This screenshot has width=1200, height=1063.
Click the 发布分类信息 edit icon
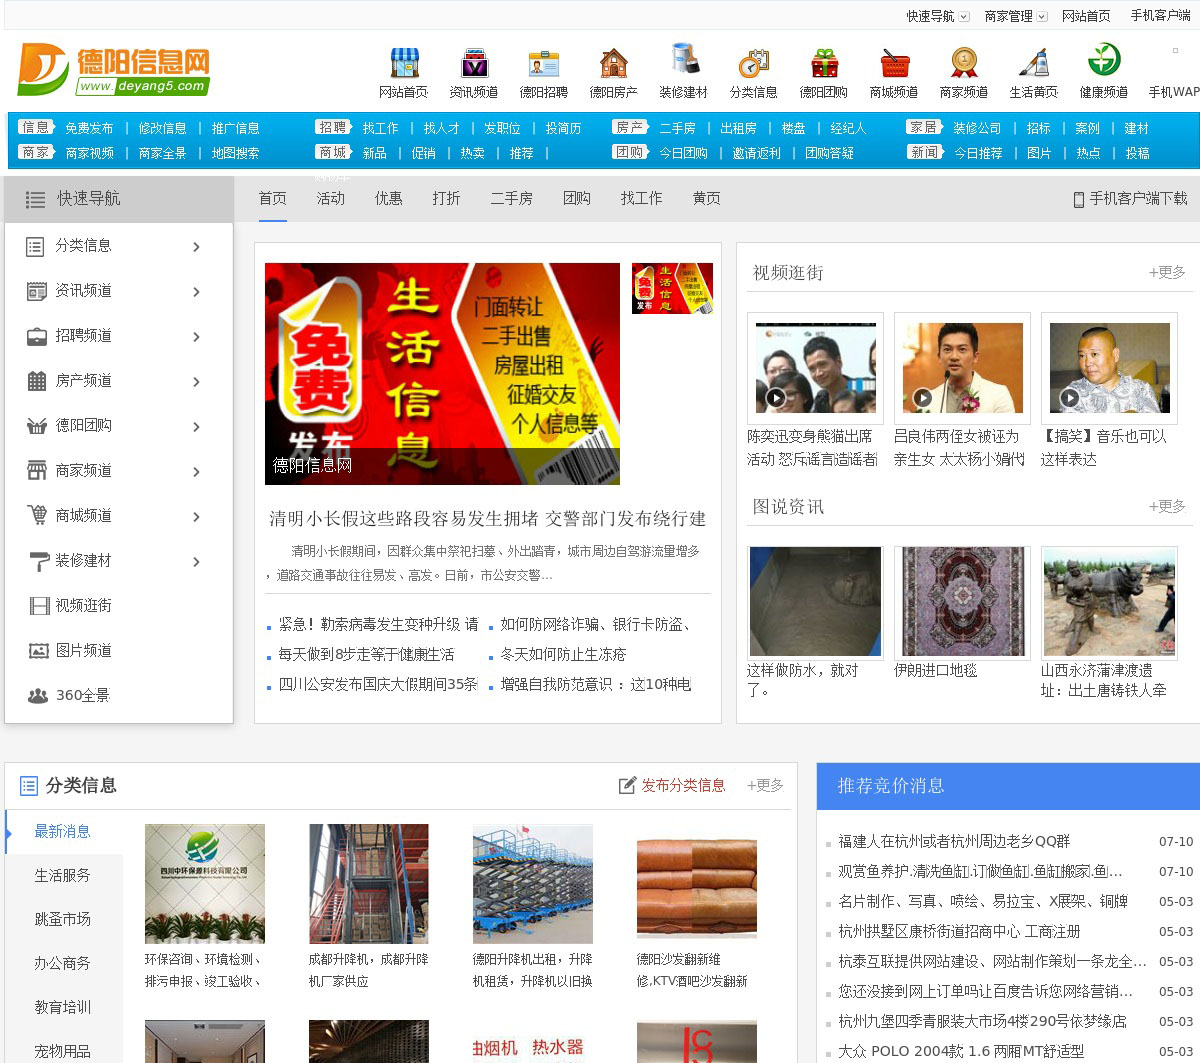coord(627,786)
